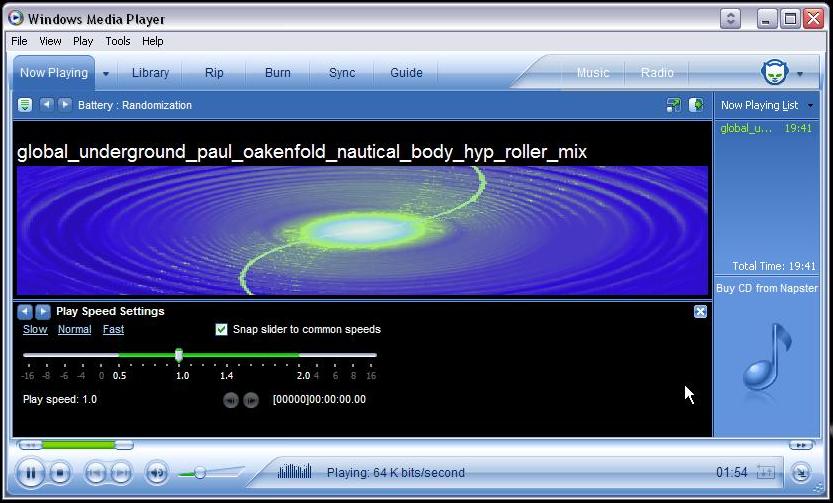Open the Napster online store icon

click(775, 72)
